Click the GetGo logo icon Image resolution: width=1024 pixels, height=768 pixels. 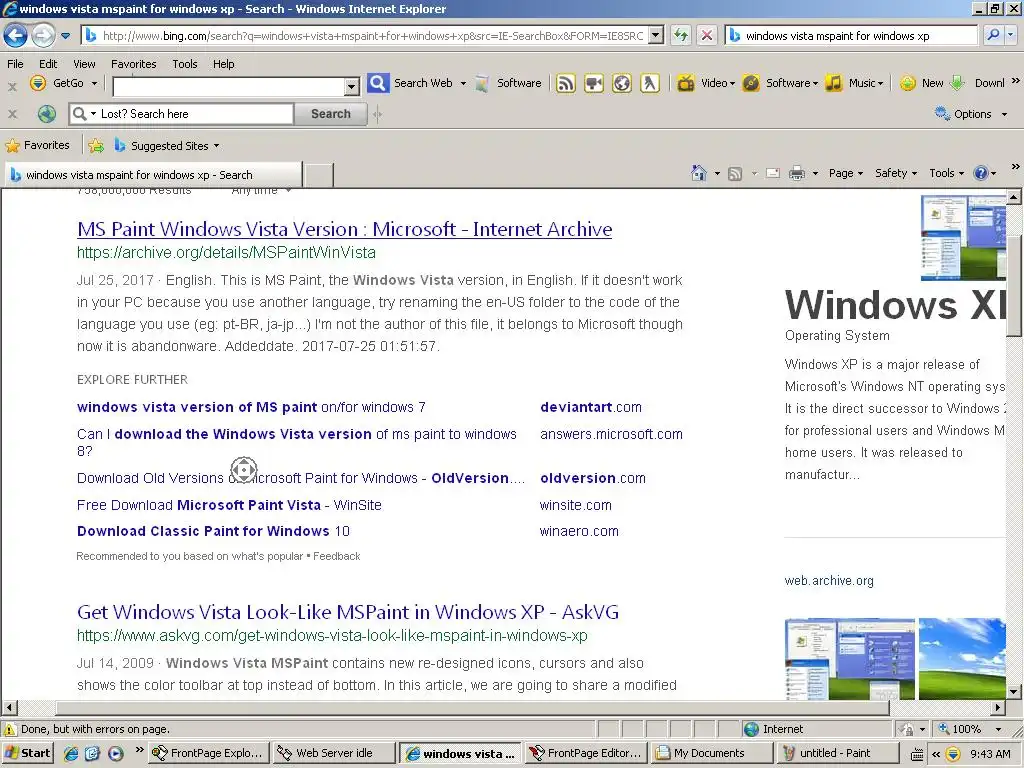38,83
